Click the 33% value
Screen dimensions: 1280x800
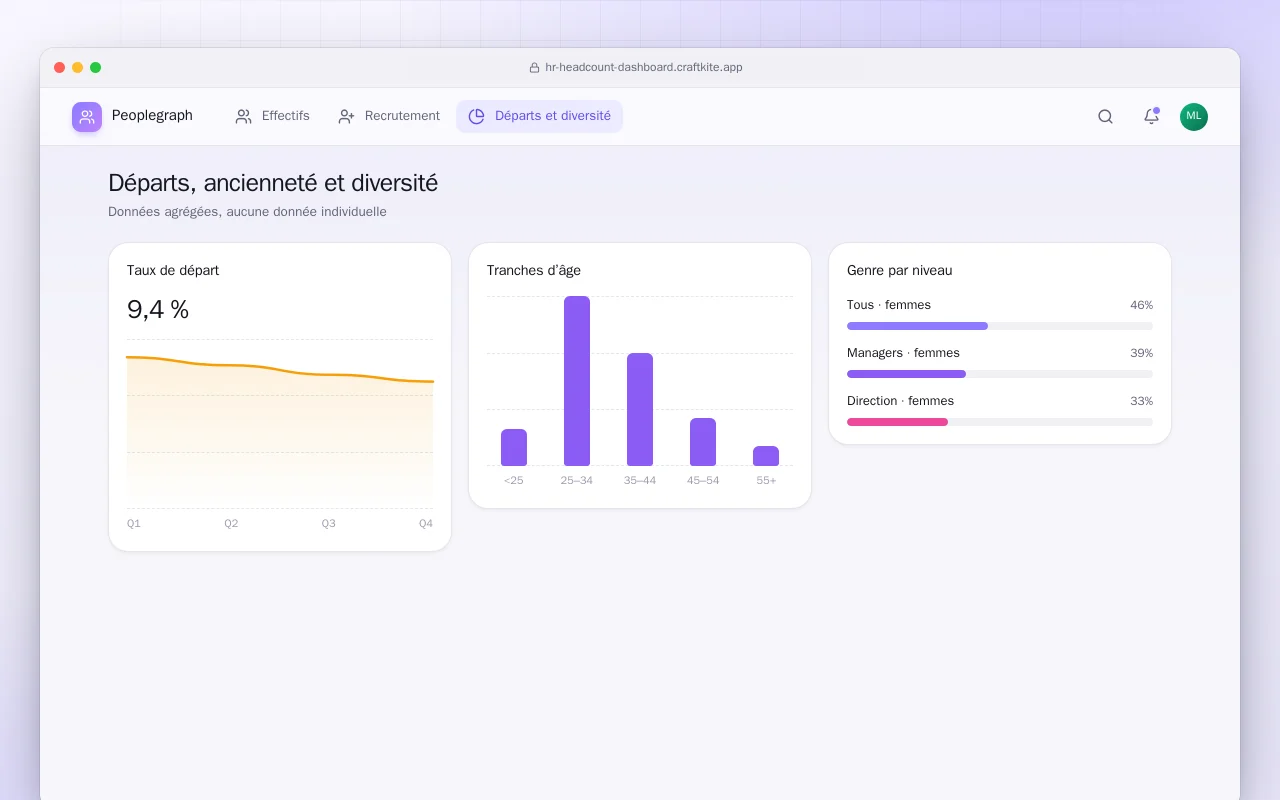[x=1141, y=401]
